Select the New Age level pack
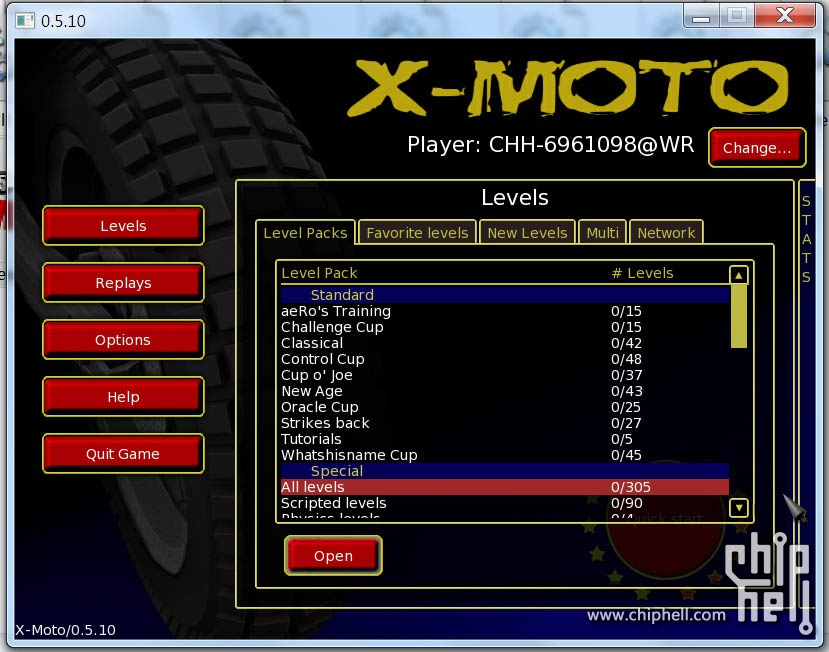Screen dimensions: 829x652 click(505, 391)
